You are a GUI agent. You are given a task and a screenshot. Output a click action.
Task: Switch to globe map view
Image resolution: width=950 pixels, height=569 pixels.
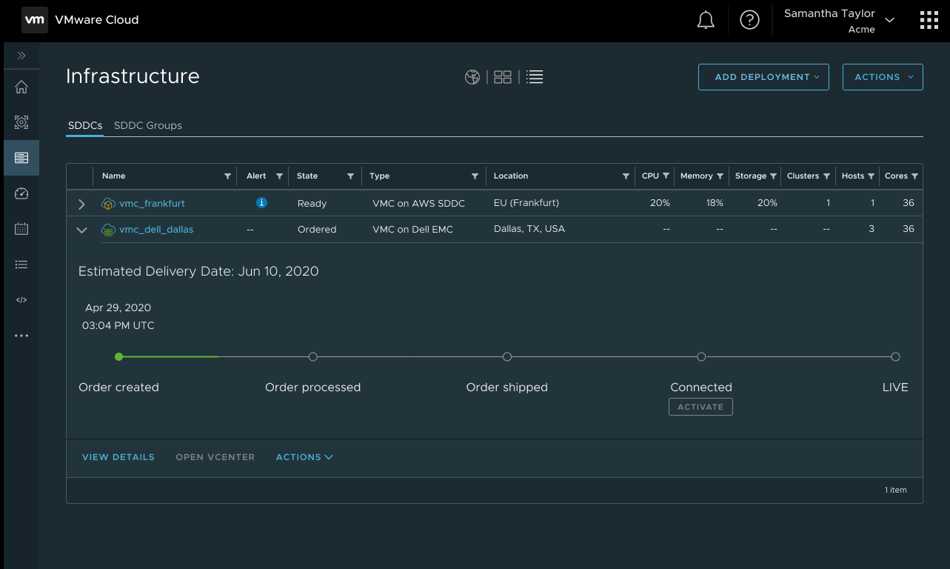472,77
